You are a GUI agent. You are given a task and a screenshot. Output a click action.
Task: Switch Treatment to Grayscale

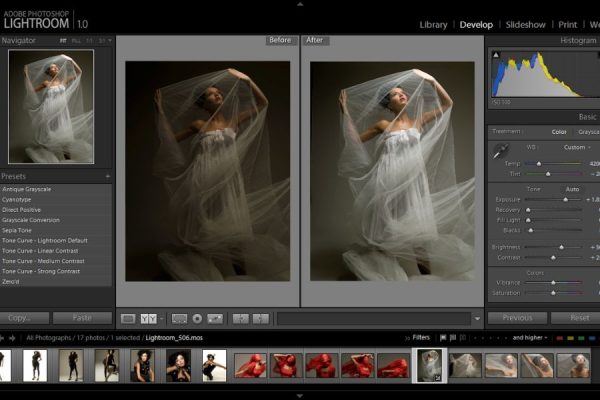pyautogui.click(x=588, y=131)
